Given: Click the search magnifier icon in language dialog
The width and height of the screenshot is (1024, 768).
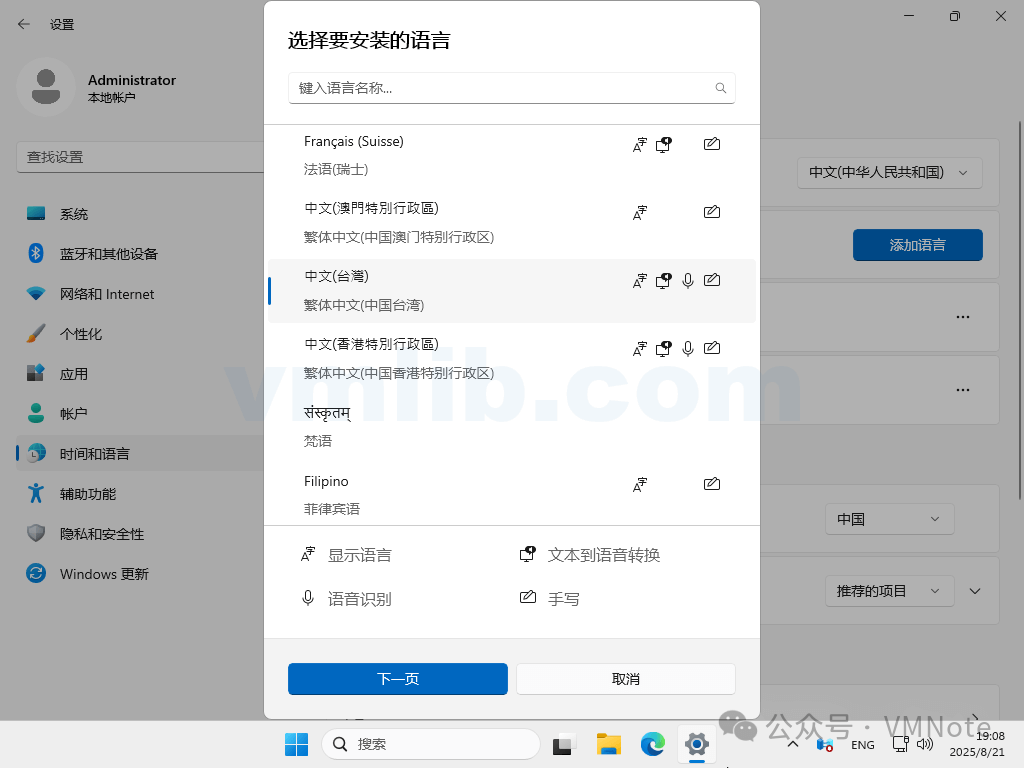Looking at the screenshot, I should coord(720,88).
